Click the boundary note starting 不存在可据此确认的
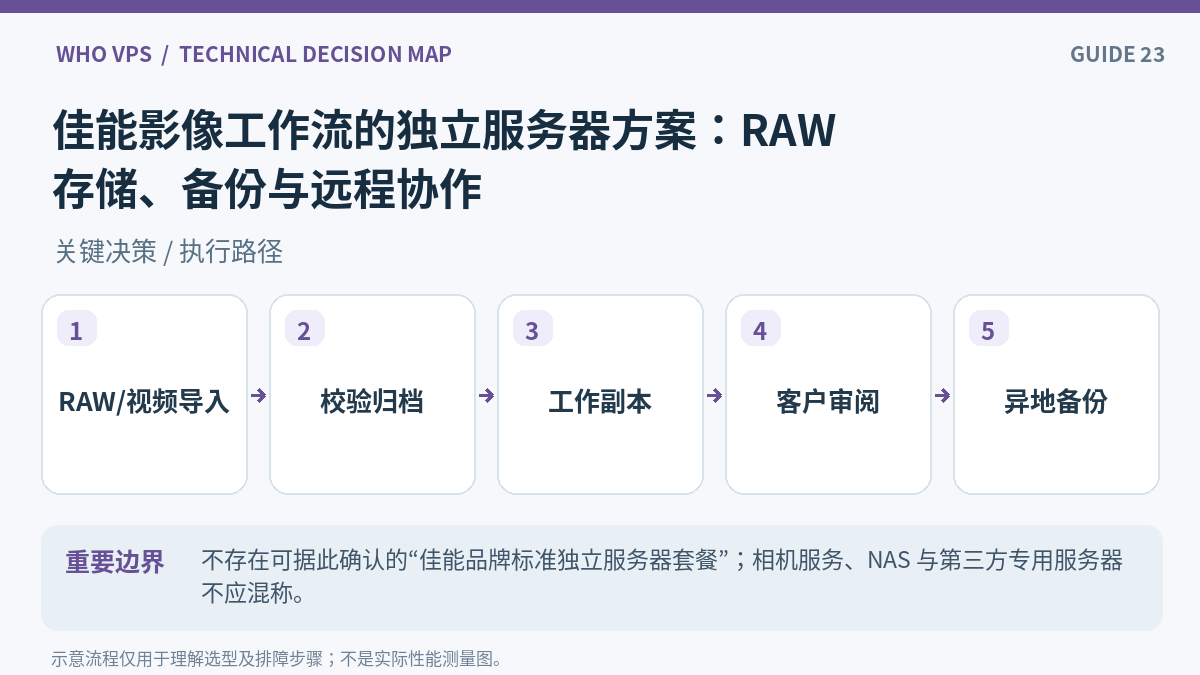Screen dimensions: 1200x675 [x=662, y=577]
